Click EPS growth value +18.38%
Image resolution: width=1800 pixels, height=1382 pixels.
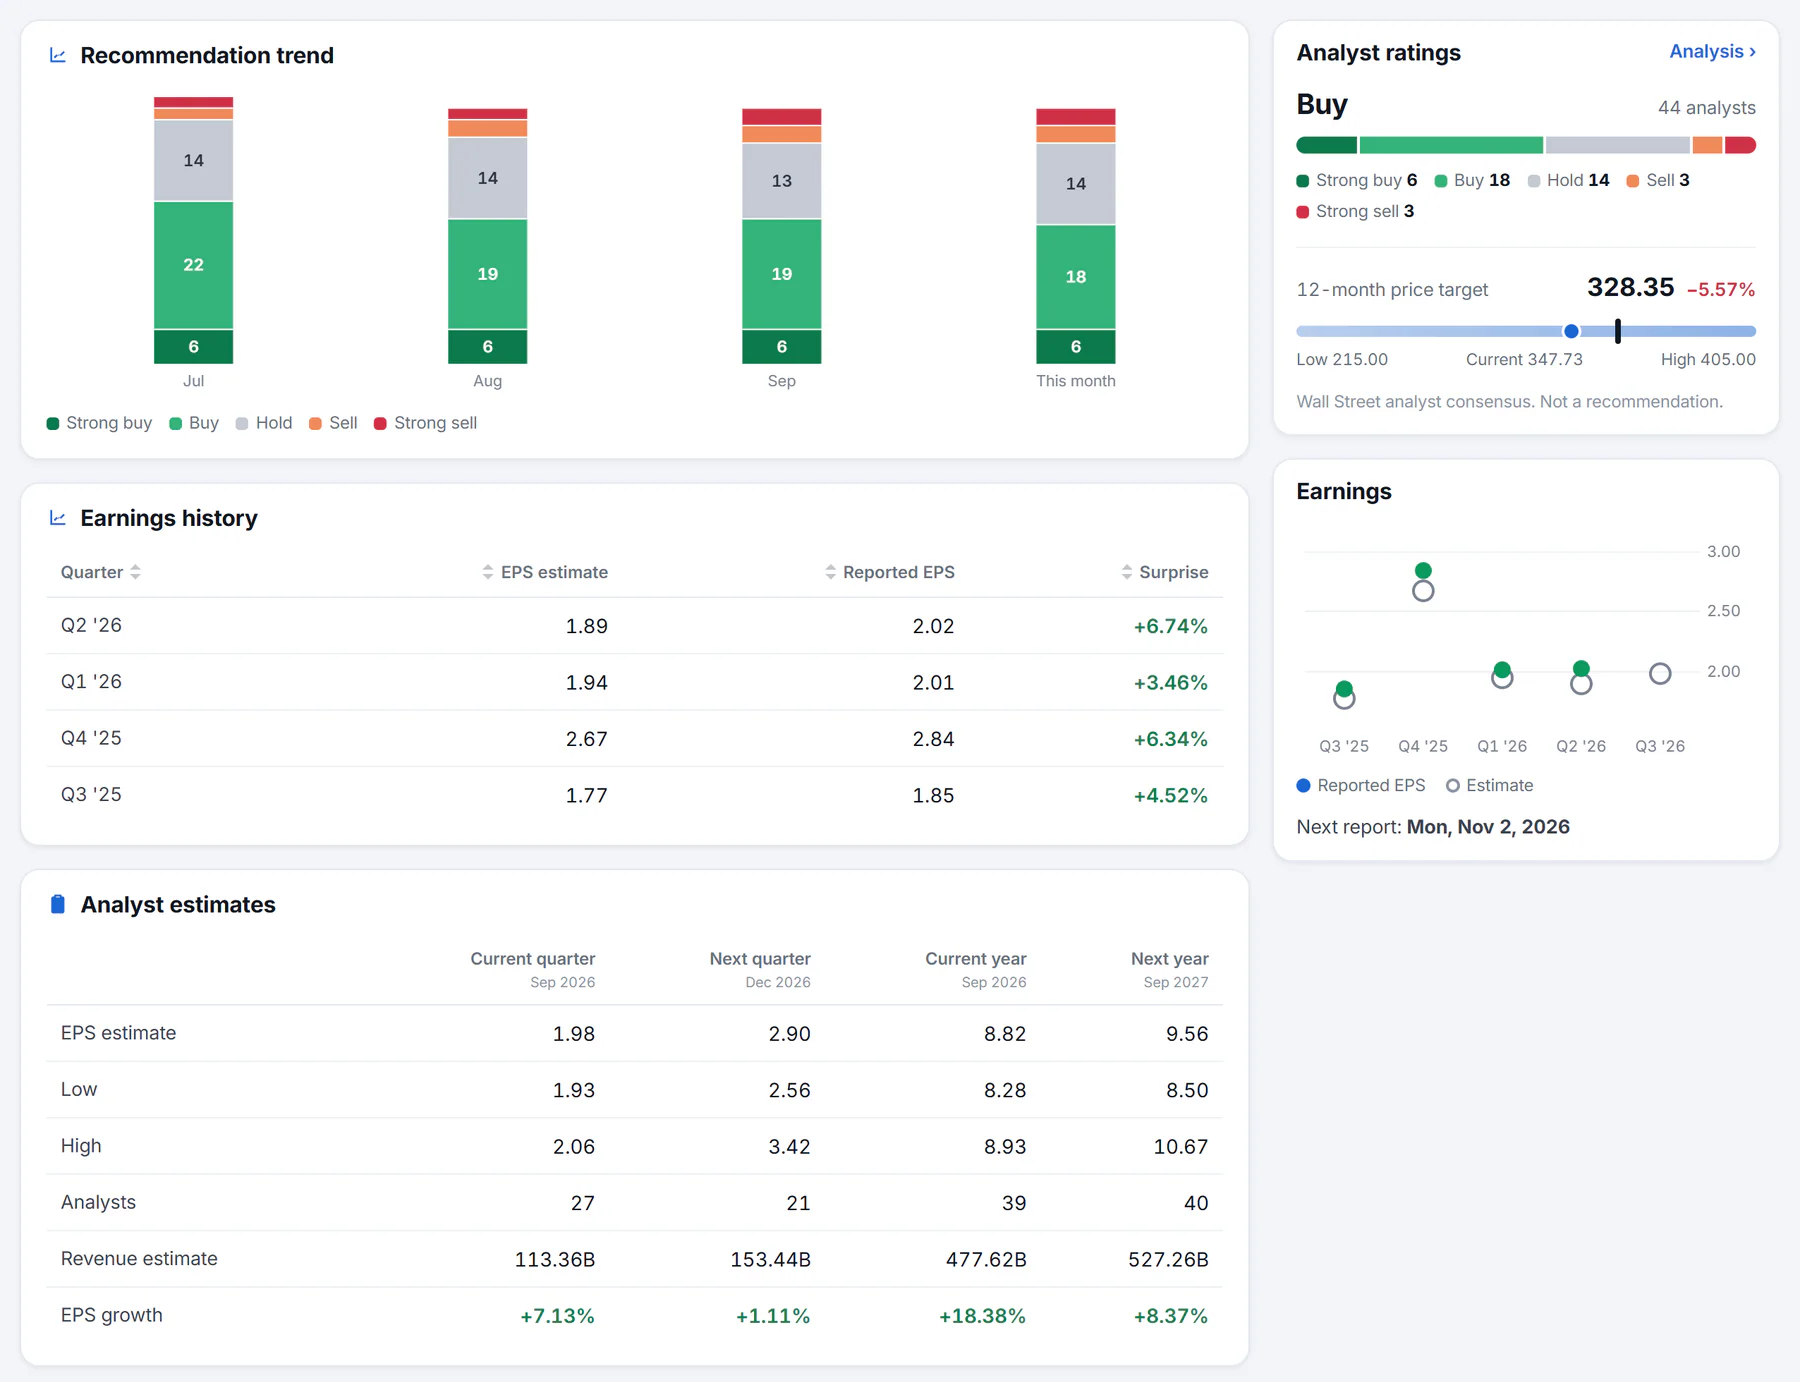(982, 1316)
